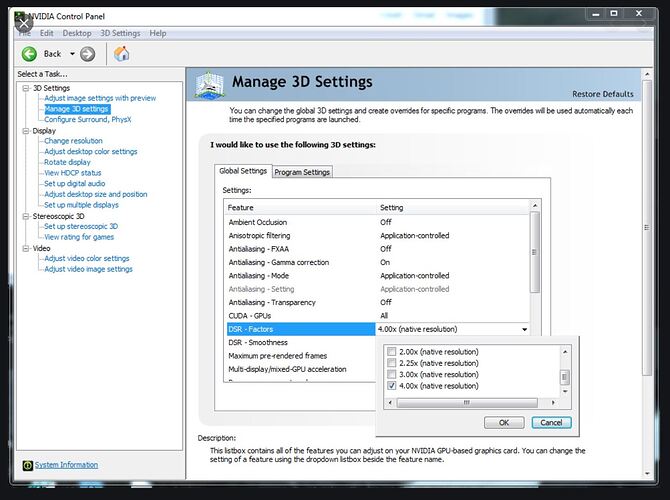670x500 pixels.
Task: Open Adjust video color settings
Action: [87, 259]
